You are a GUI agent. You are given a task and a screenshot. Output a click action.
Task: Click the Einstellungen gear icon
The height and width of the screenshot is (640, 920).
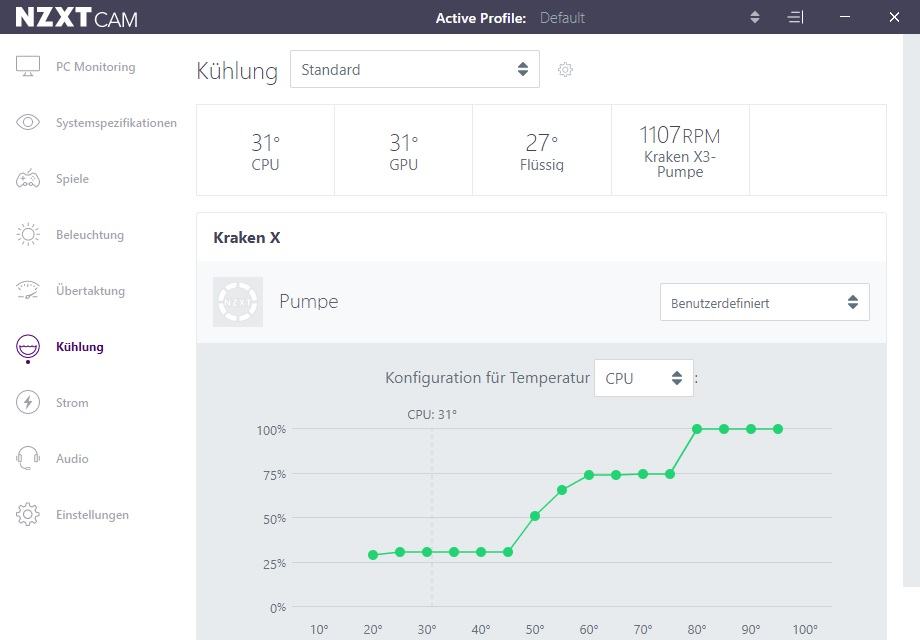28,514
